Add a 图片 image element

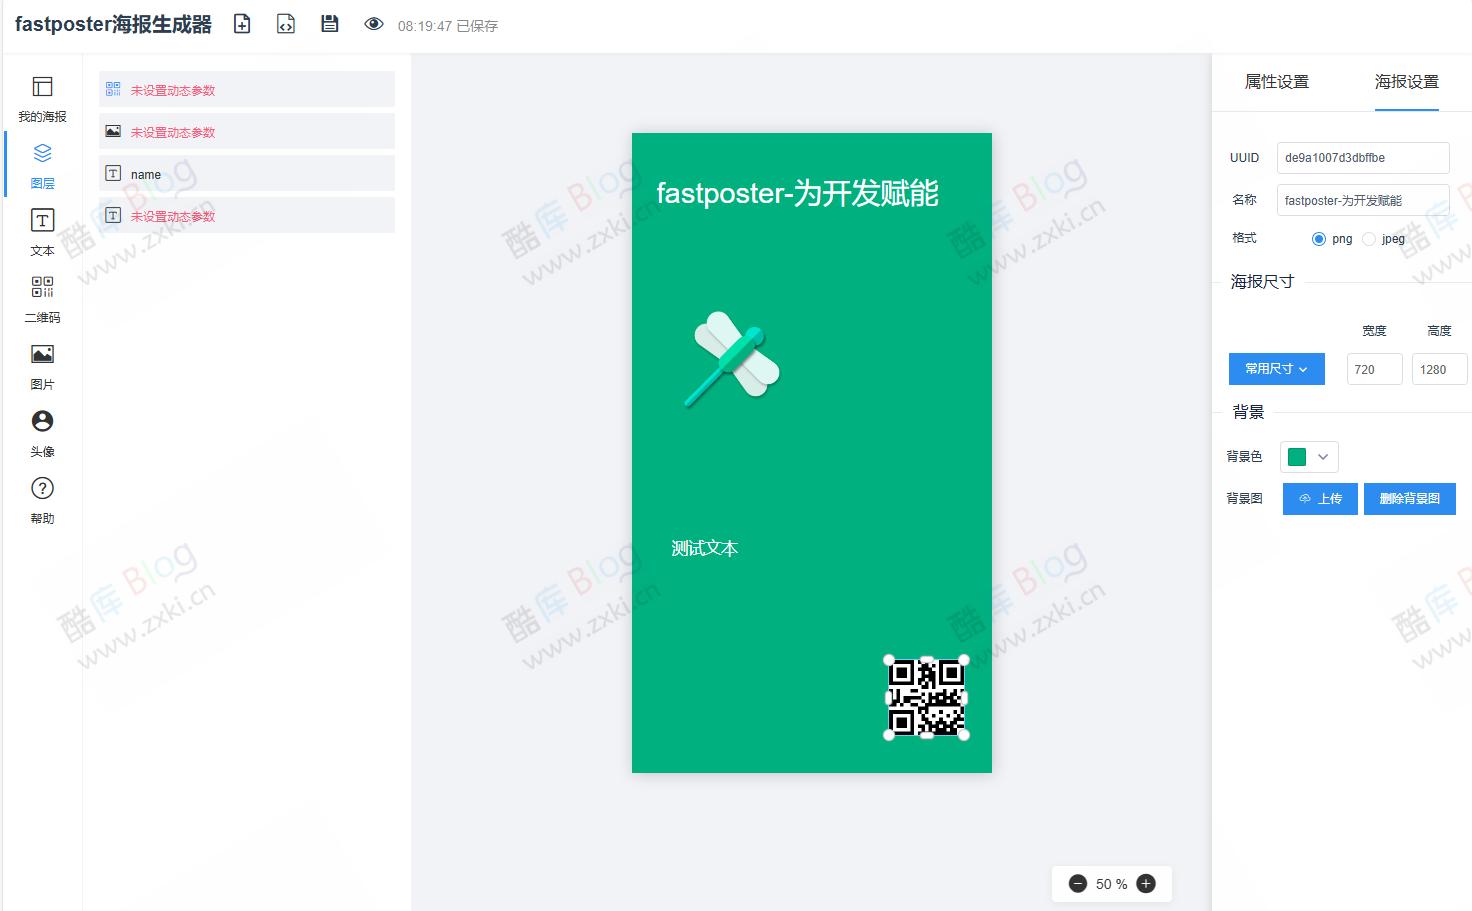click(x=42, y=367)
